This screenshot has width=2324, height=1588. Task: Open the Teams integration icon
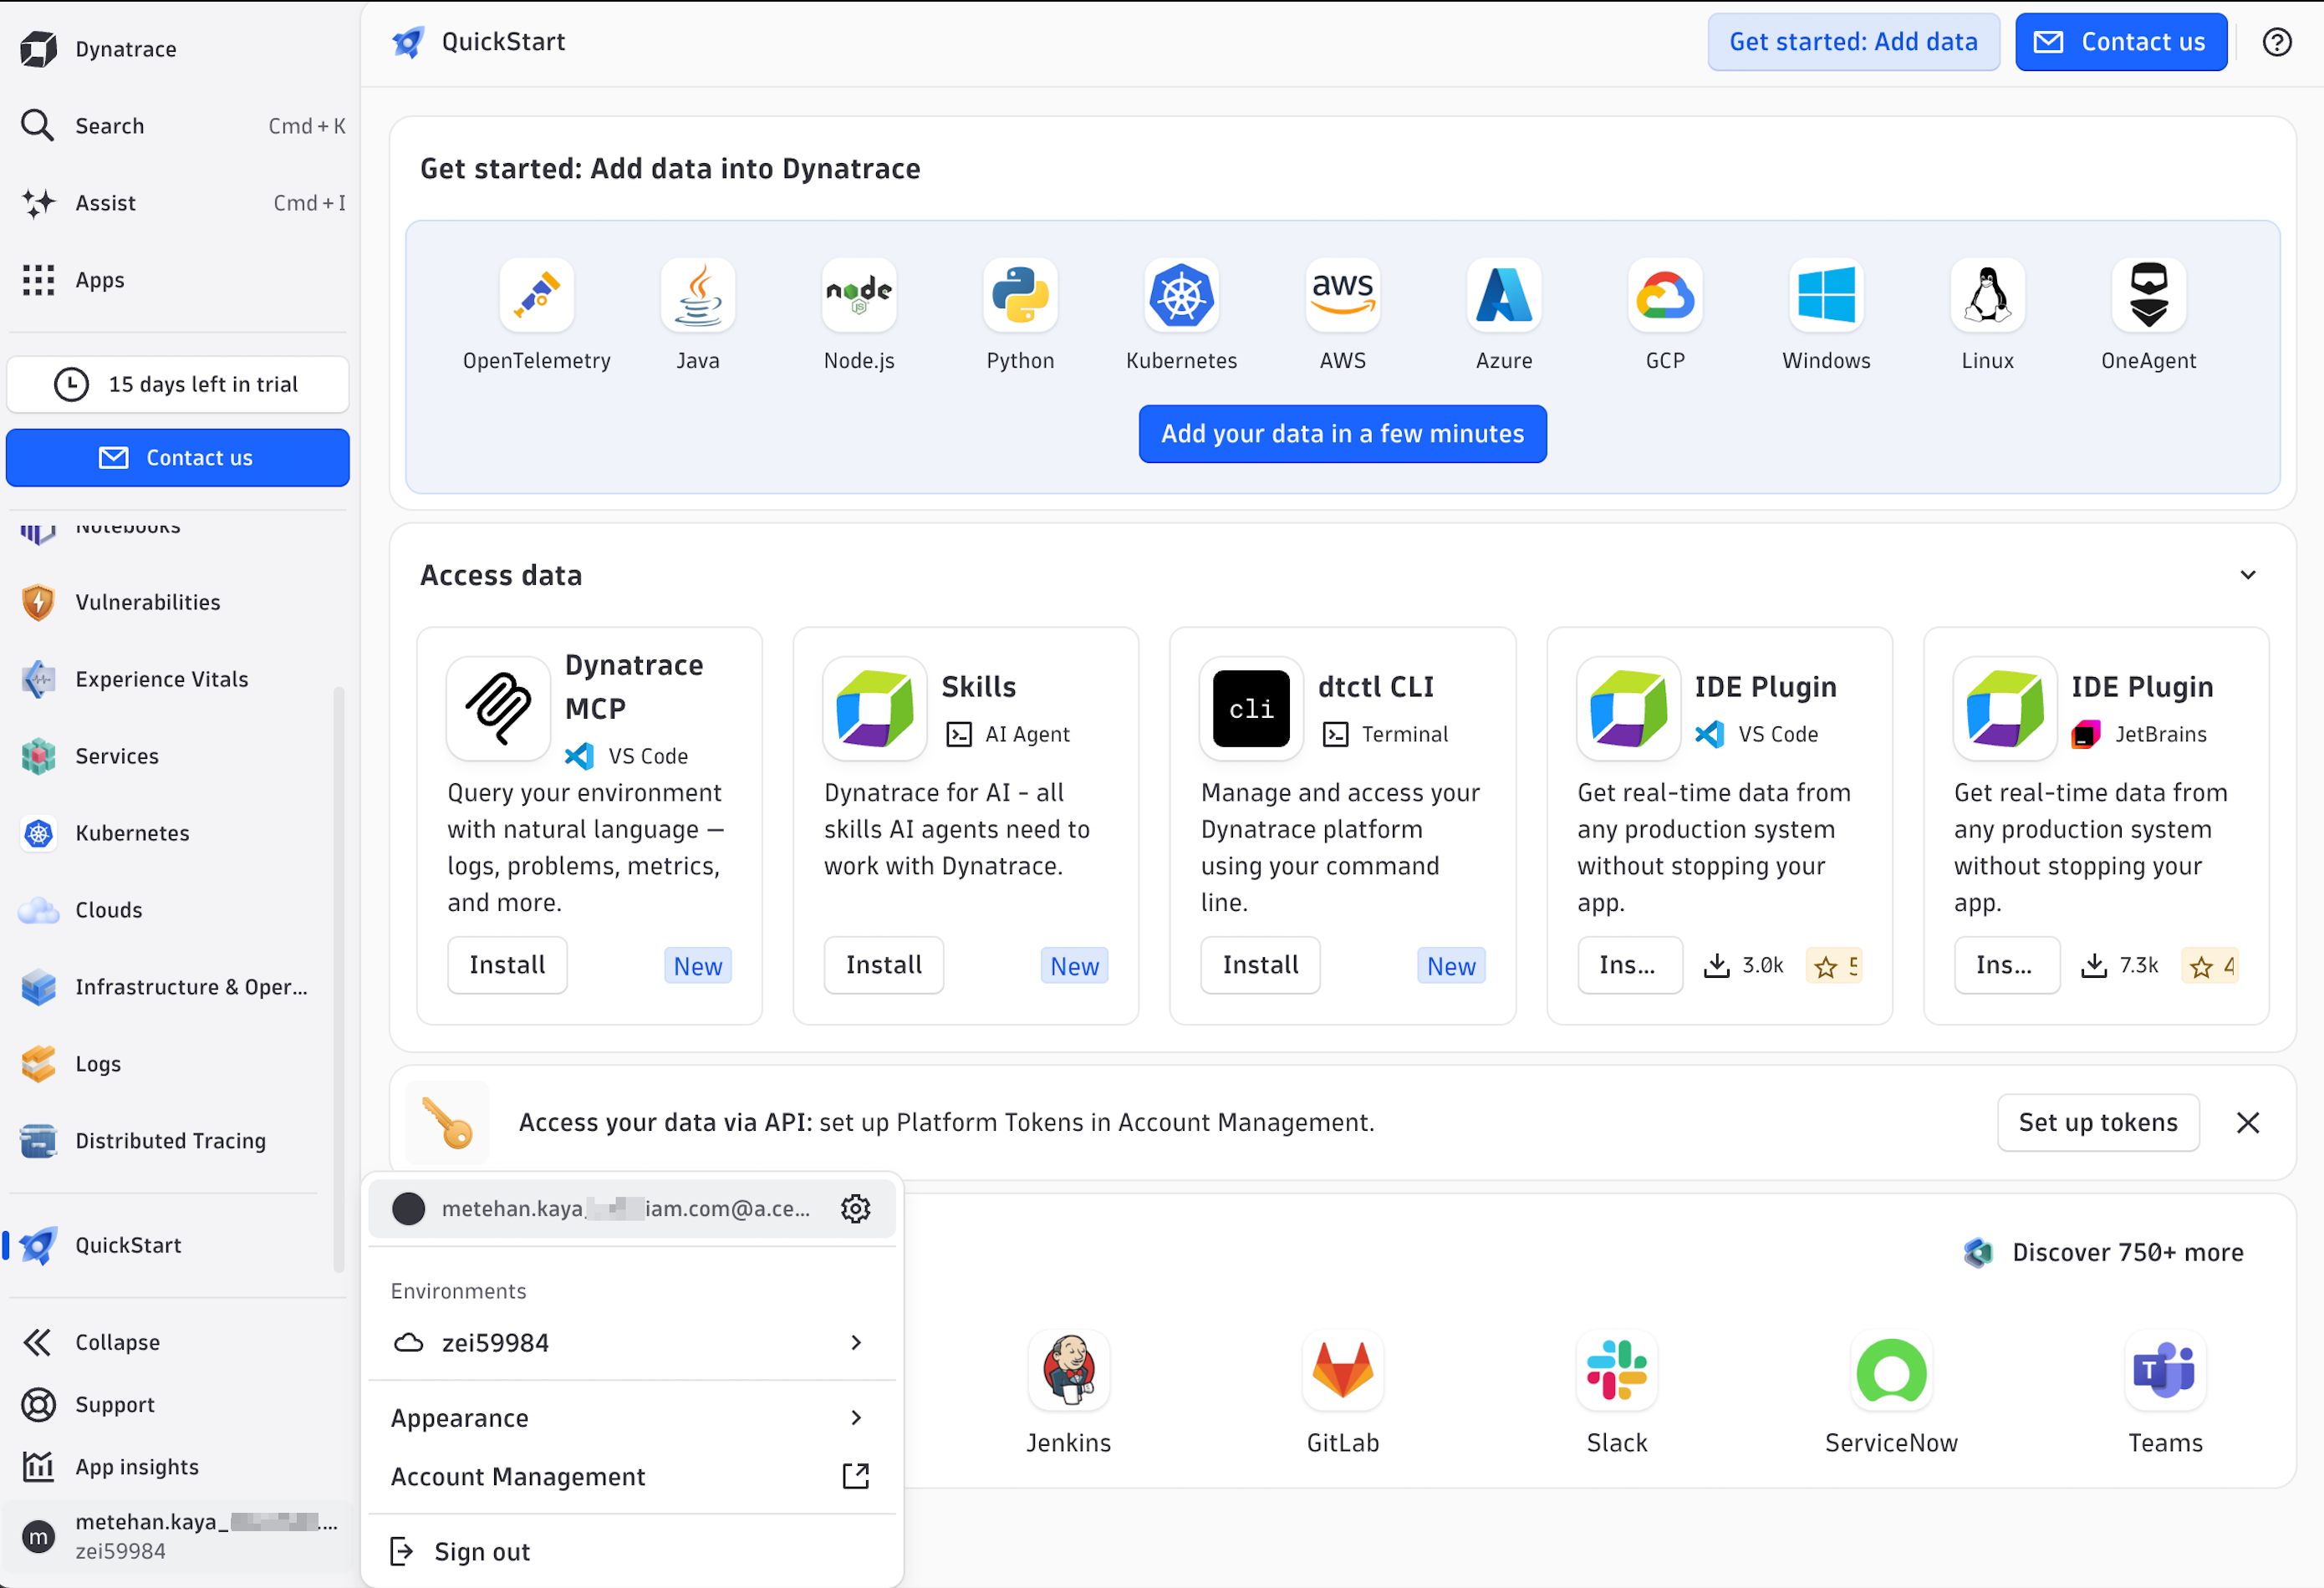[2164, 1370]
